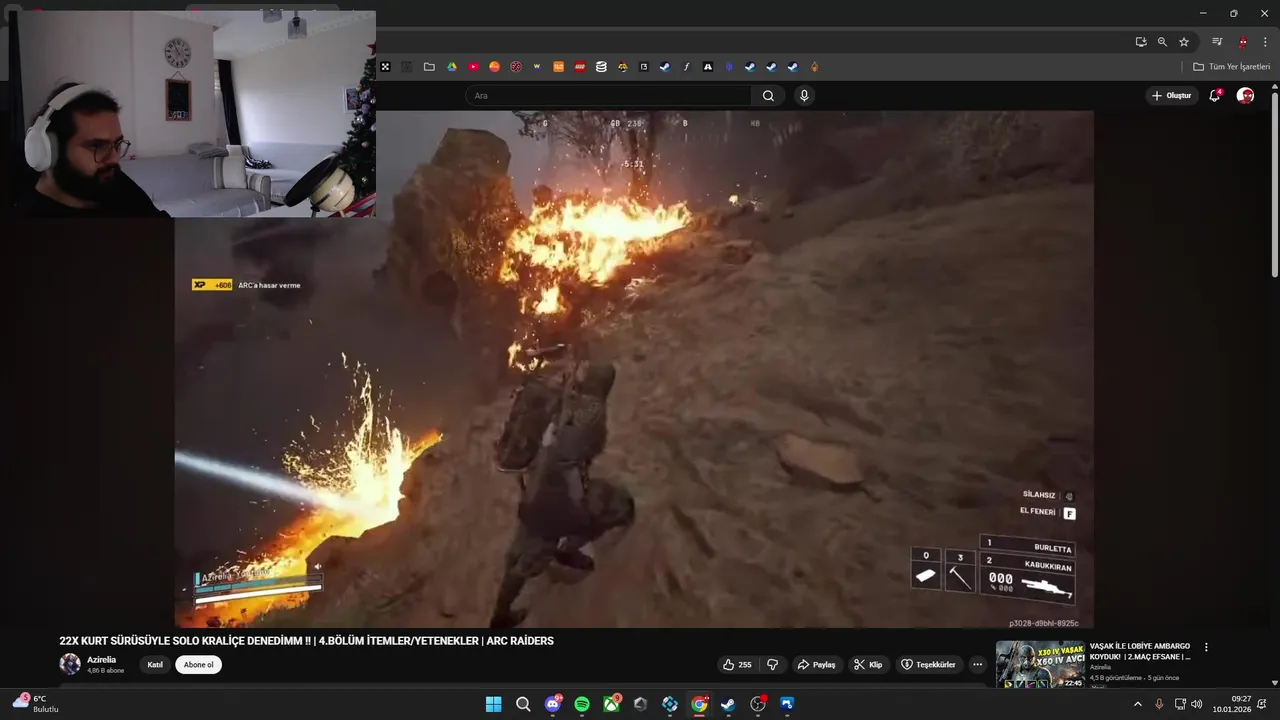Image resolution: width=1280 pixels, height=720 pixels.
Task: Click the system tray microphone icon
Action: point(1159,704)
